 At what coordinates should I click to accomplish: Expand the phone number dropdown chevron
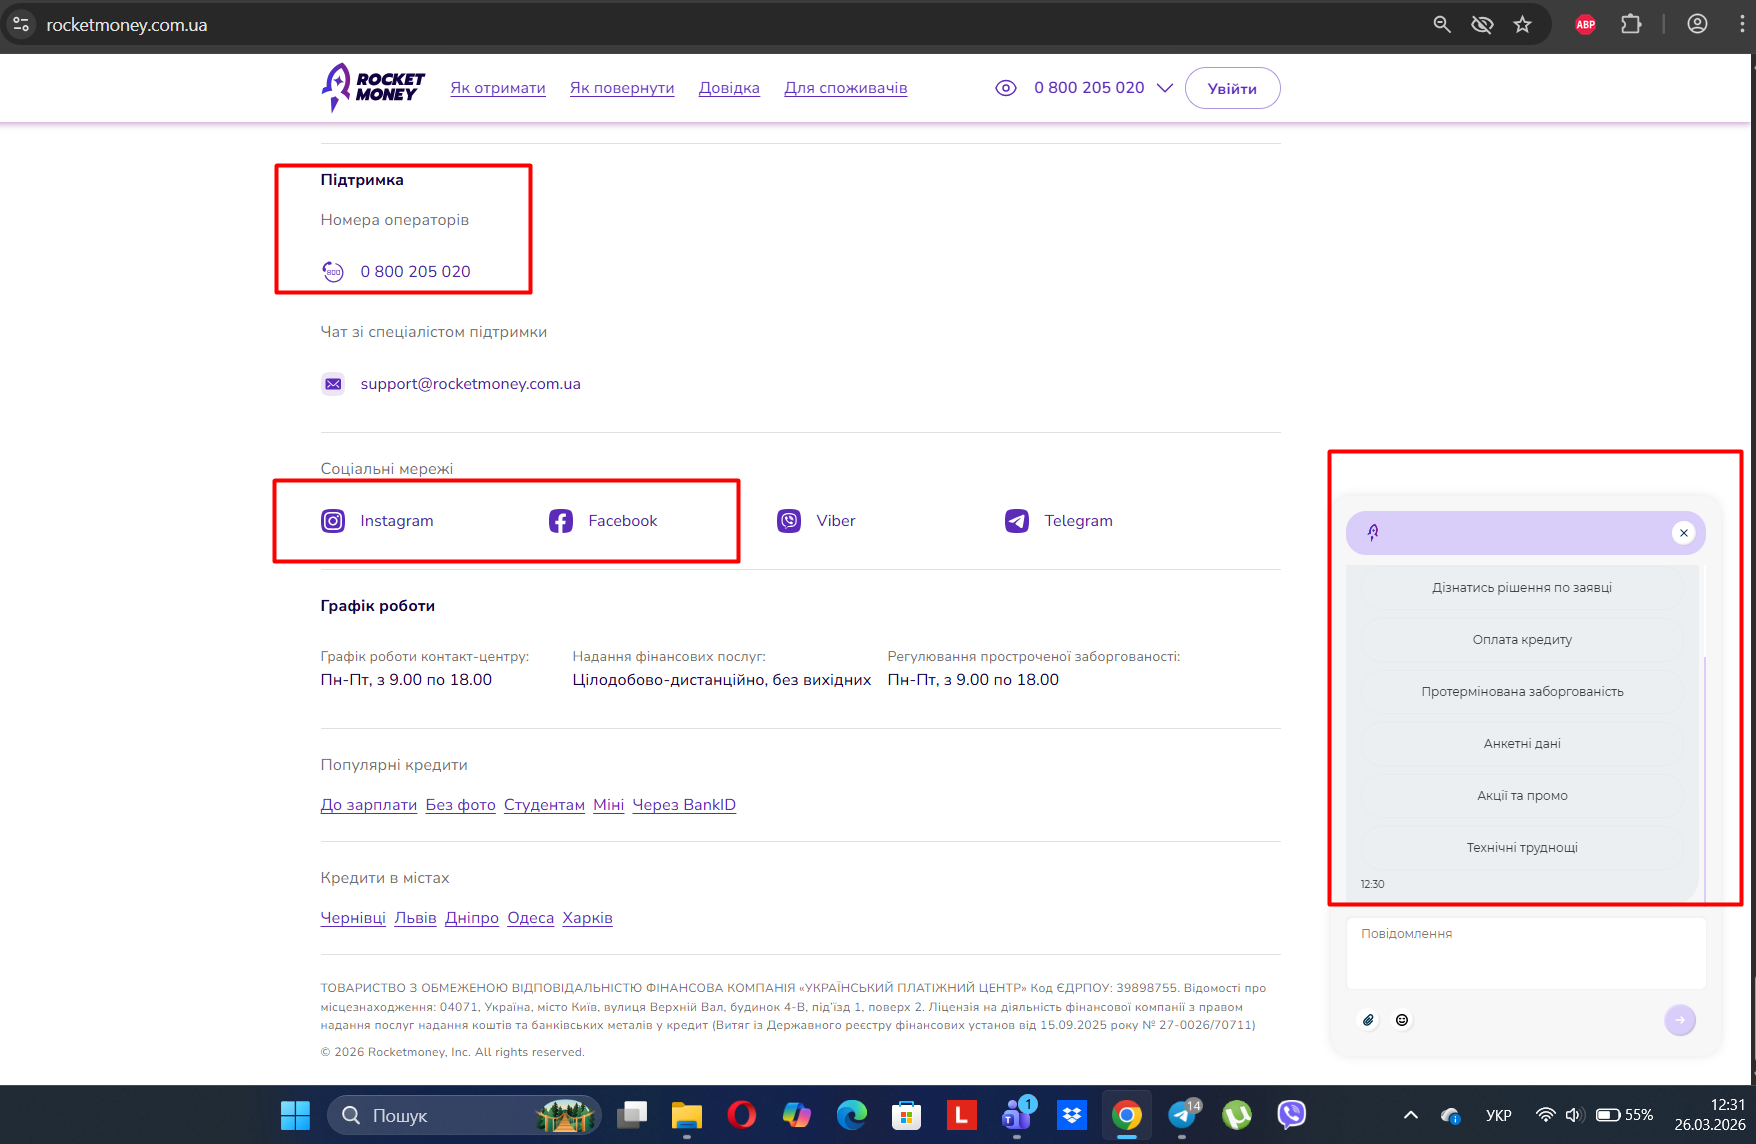click(1165, 88)
